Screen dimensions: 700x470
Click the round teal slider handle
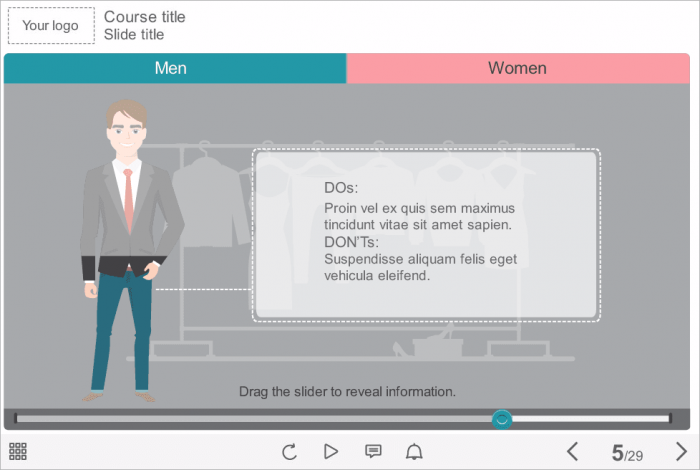coord(502,419)
